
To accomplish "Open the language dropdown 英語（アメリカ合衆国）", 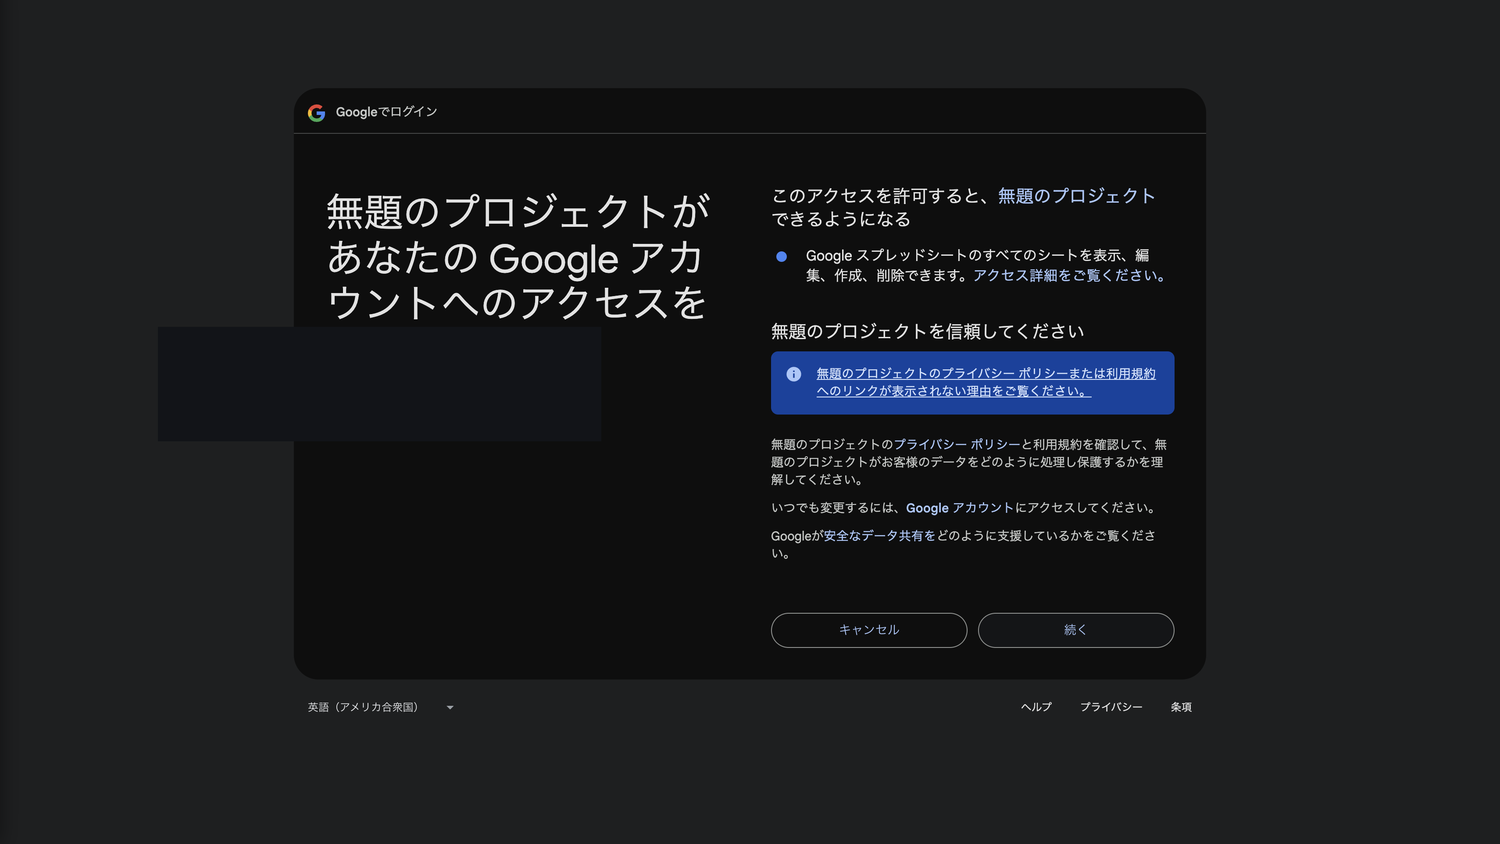I will point(381,707).
